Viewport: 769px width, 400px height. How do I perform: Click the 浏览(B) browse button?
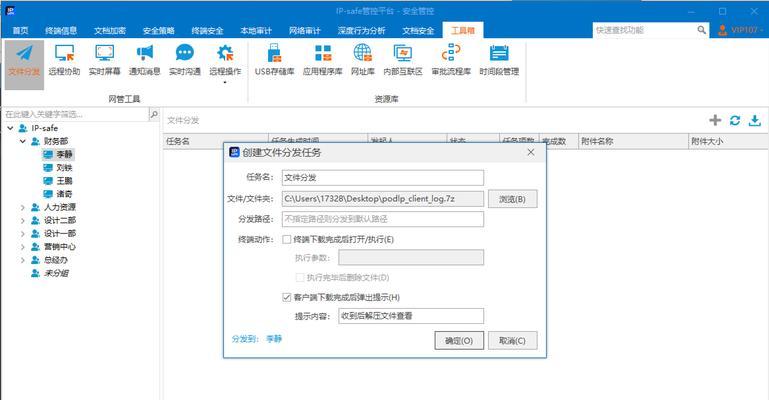(513, 199)
